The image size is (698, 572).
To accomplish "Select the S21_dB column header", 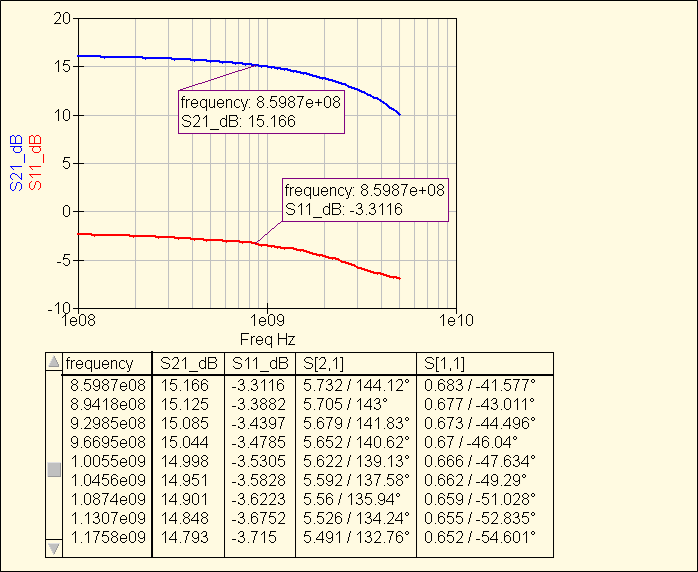I will point(187,364).
